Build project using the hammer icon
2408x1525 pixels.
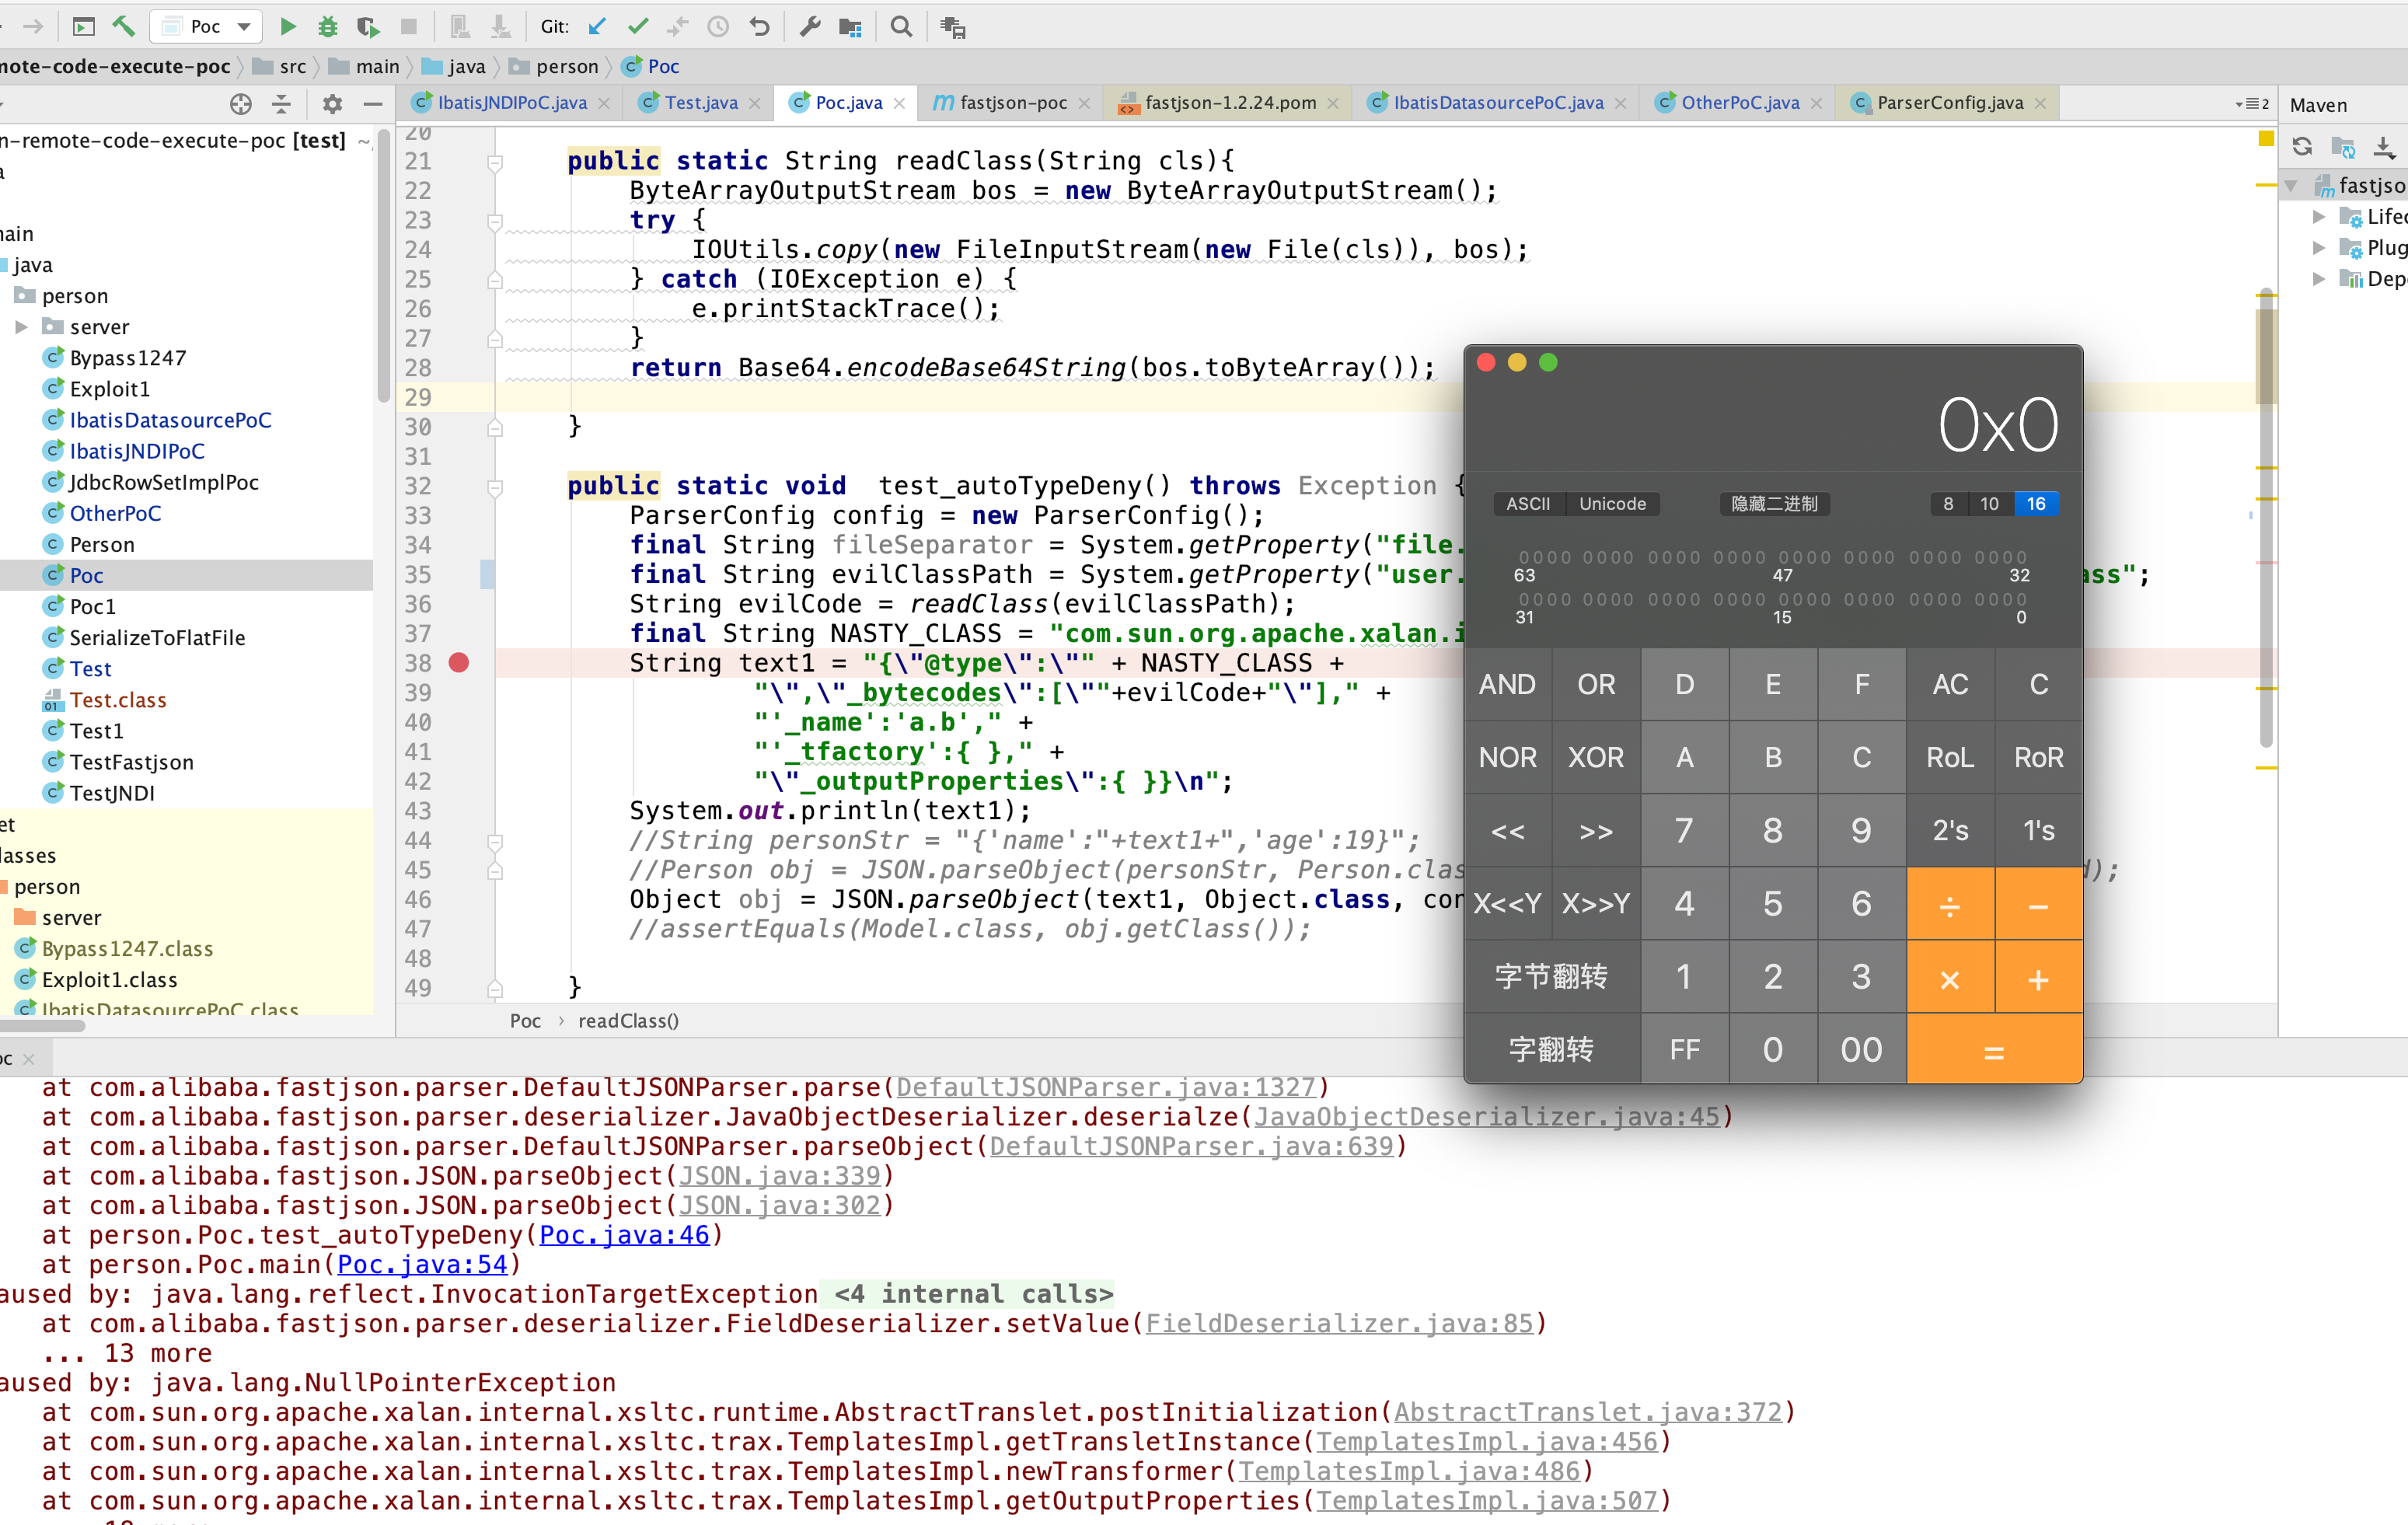pos(124,27)
